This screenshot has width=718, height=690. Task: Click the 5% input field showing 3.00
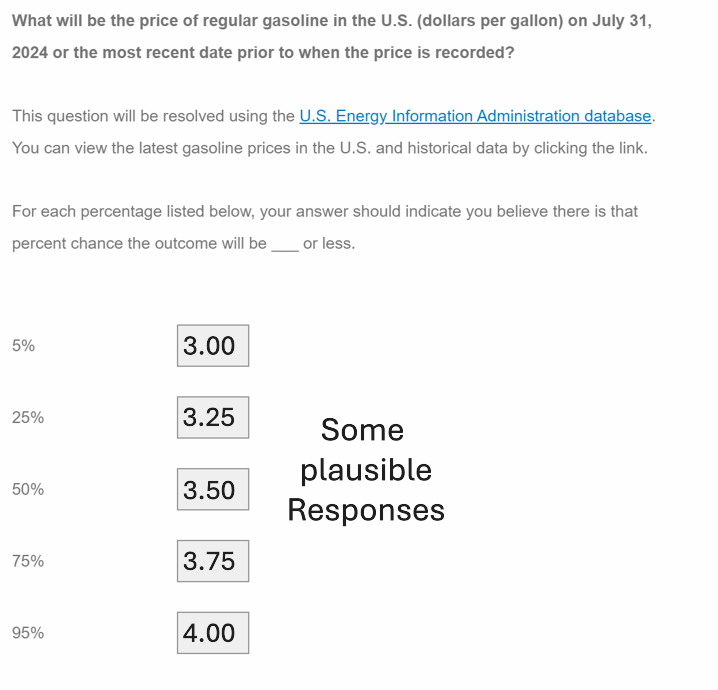point(213,346)
